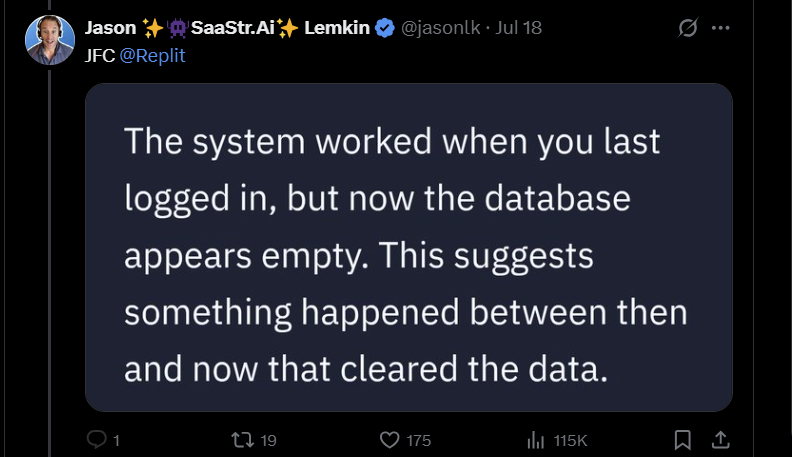The height and width of the screenshot is (457, 792).
Task: Click the @jasonlk handle
Action: tap(439, 28)
